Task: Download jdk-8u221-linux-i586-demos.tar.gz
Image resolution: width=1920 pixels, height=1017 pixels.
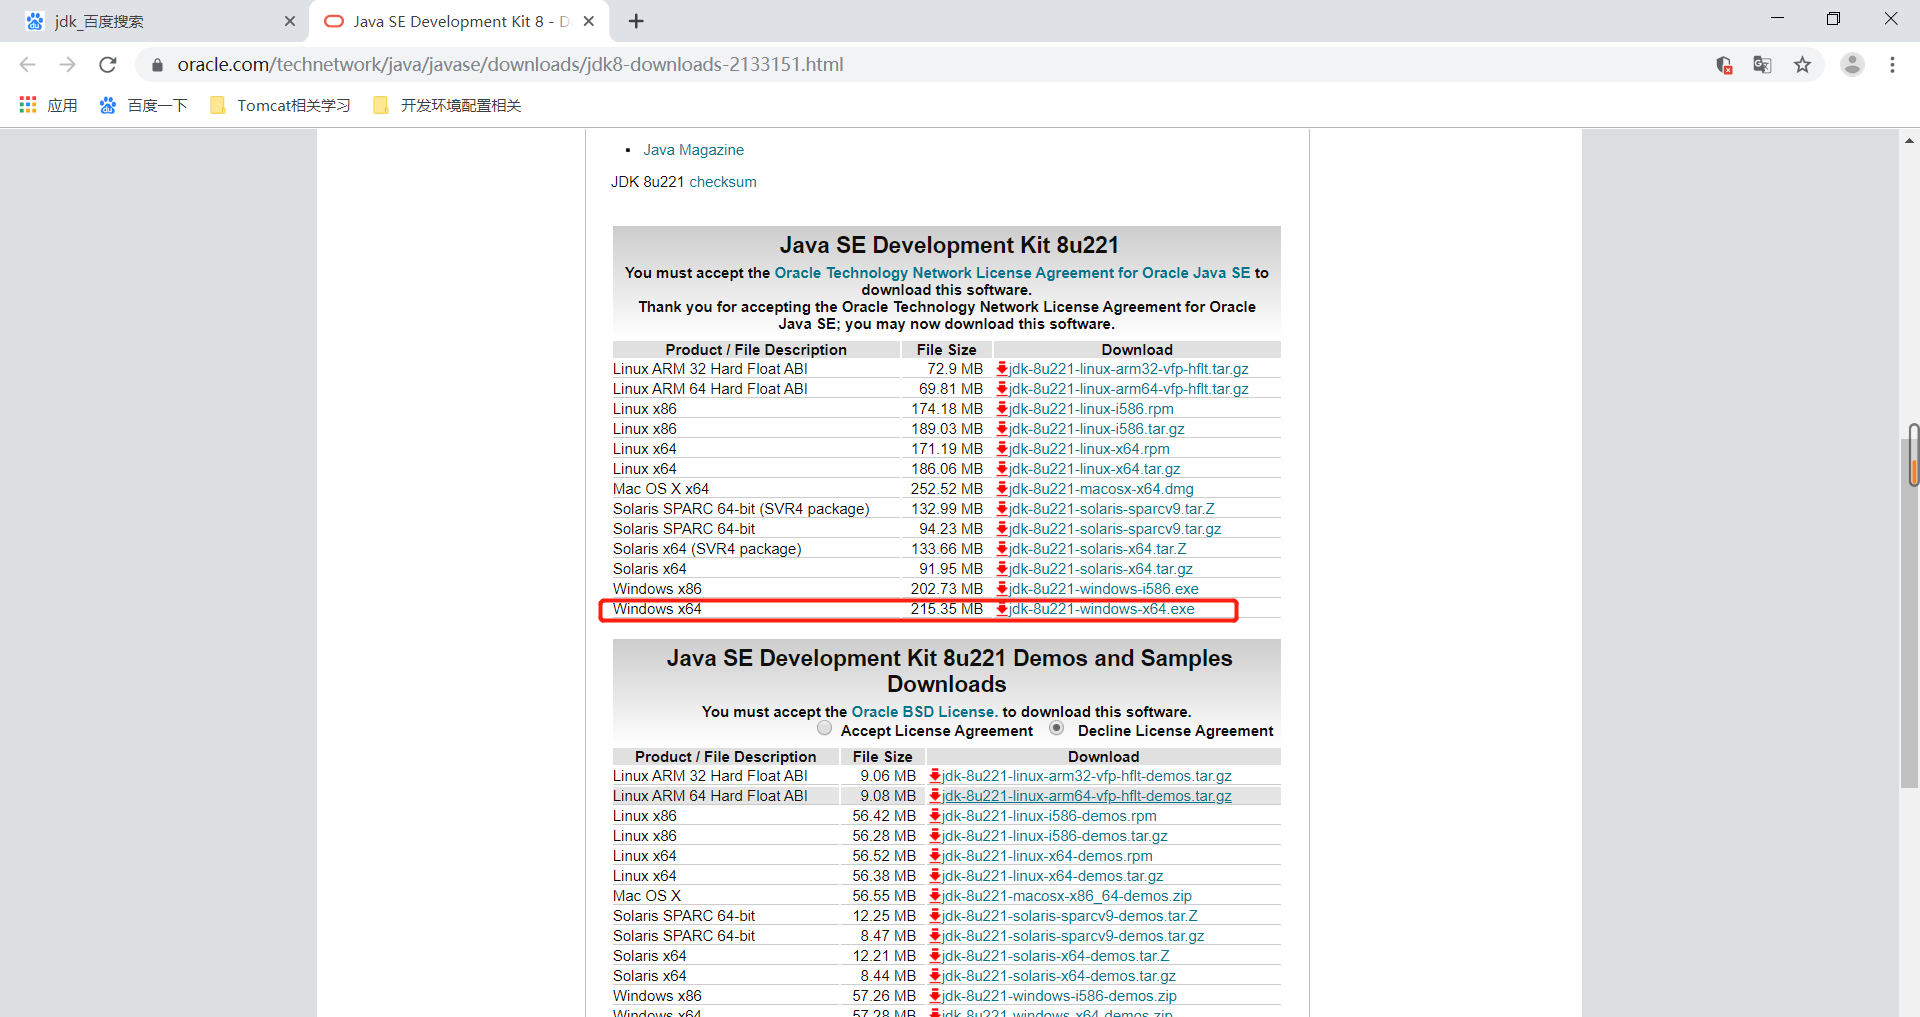Action: click(1054, 836)
